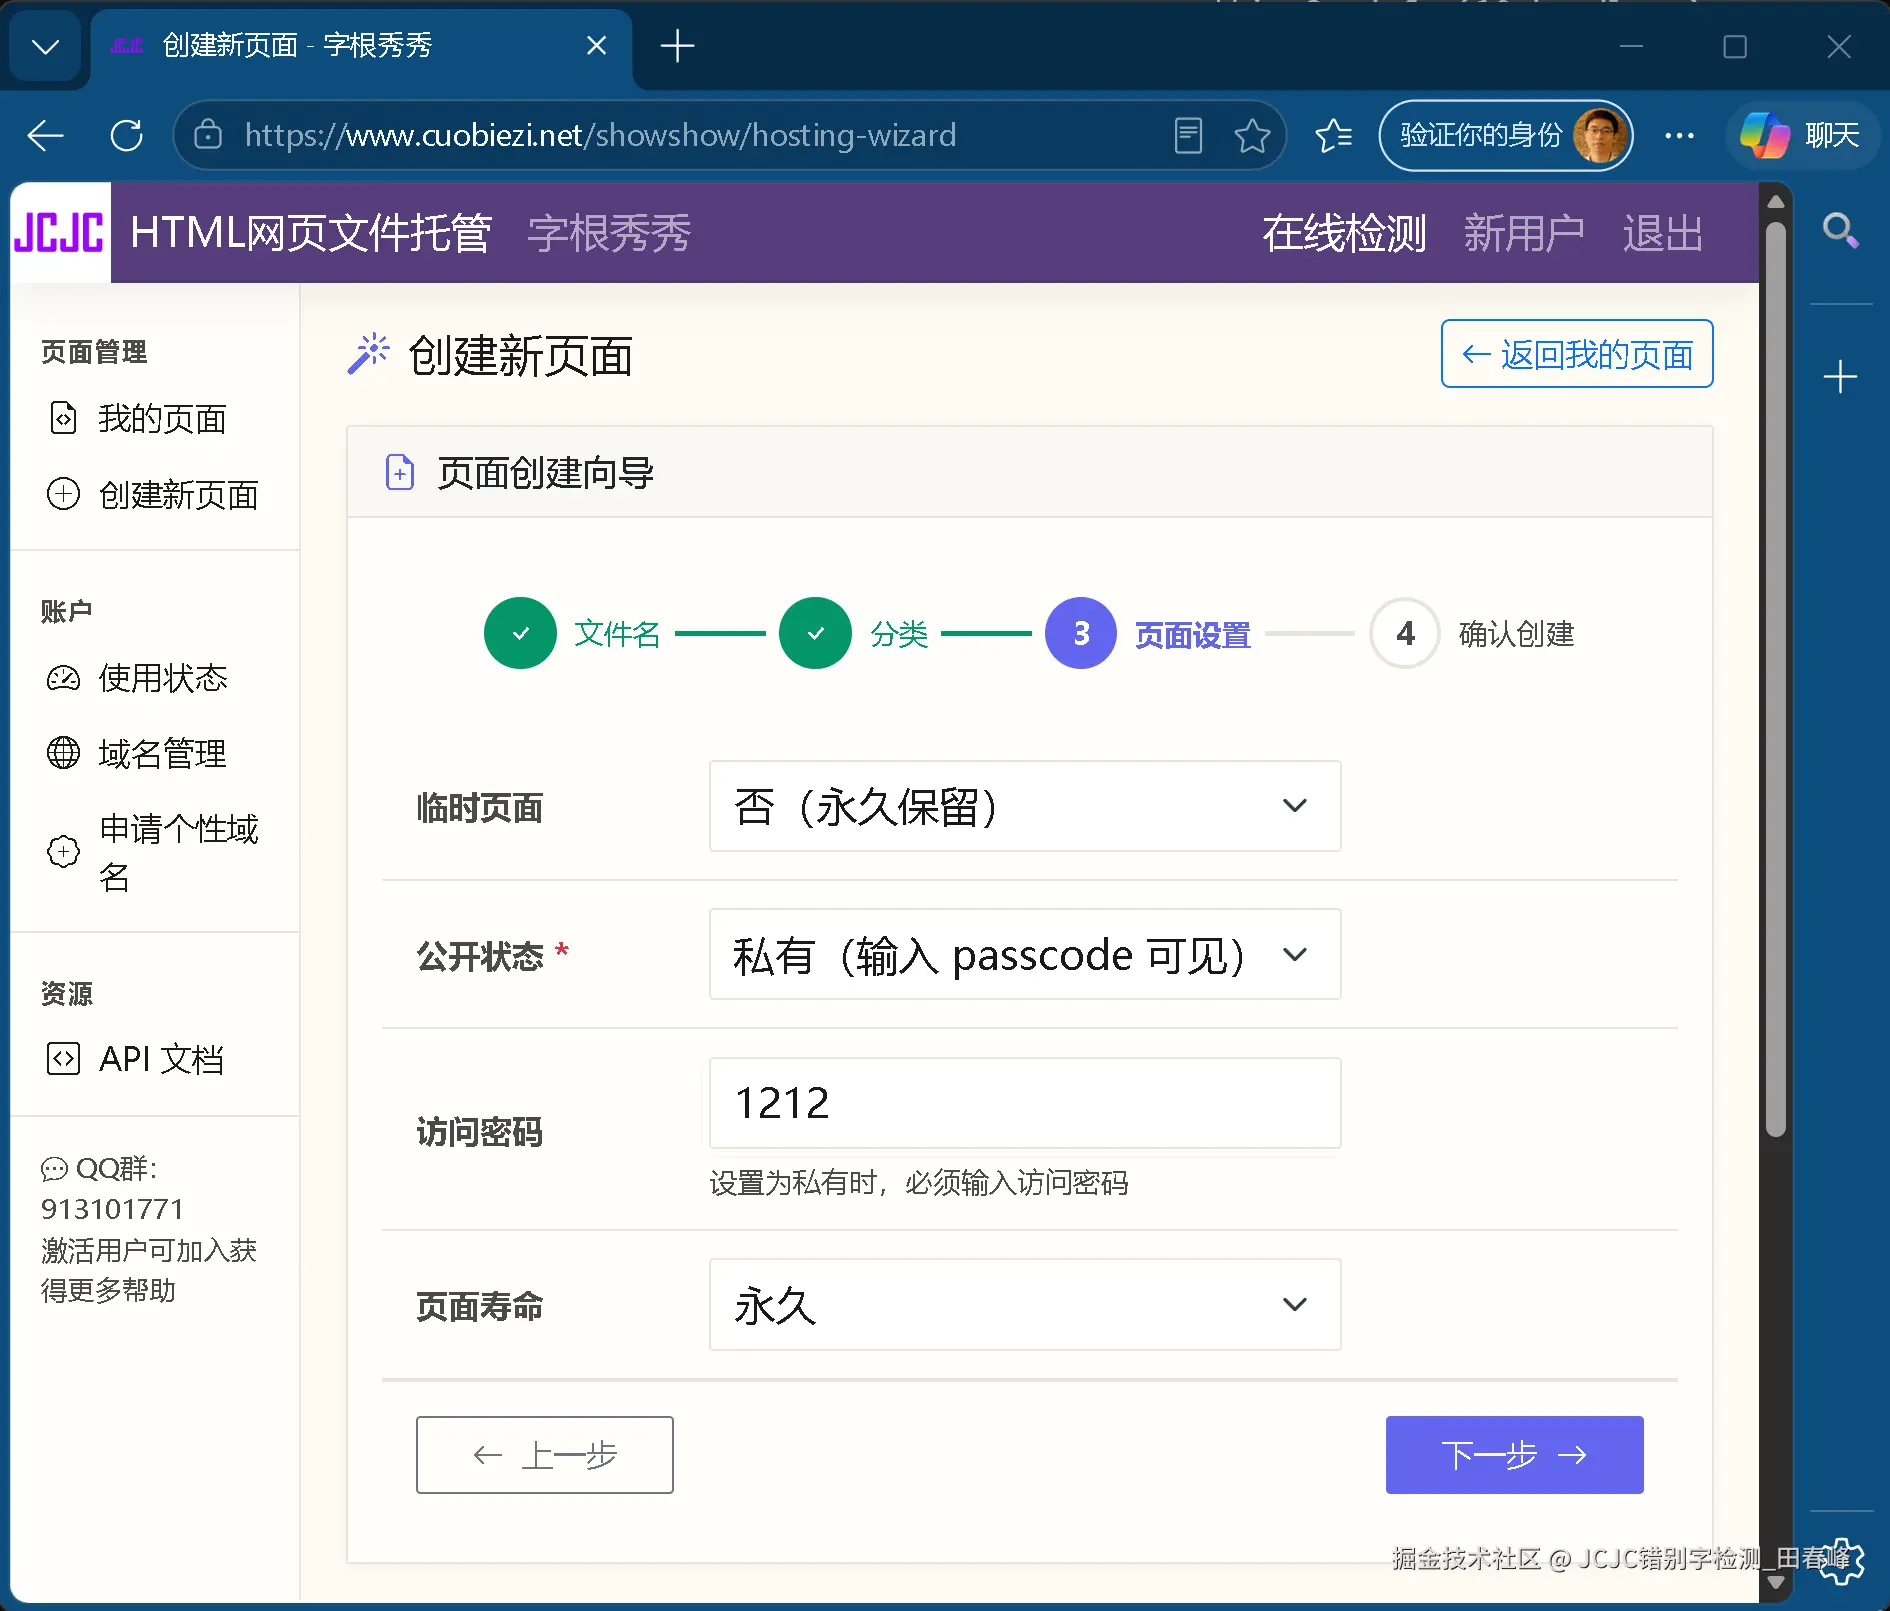Close the 创建新页面 tab

point(596,46)
